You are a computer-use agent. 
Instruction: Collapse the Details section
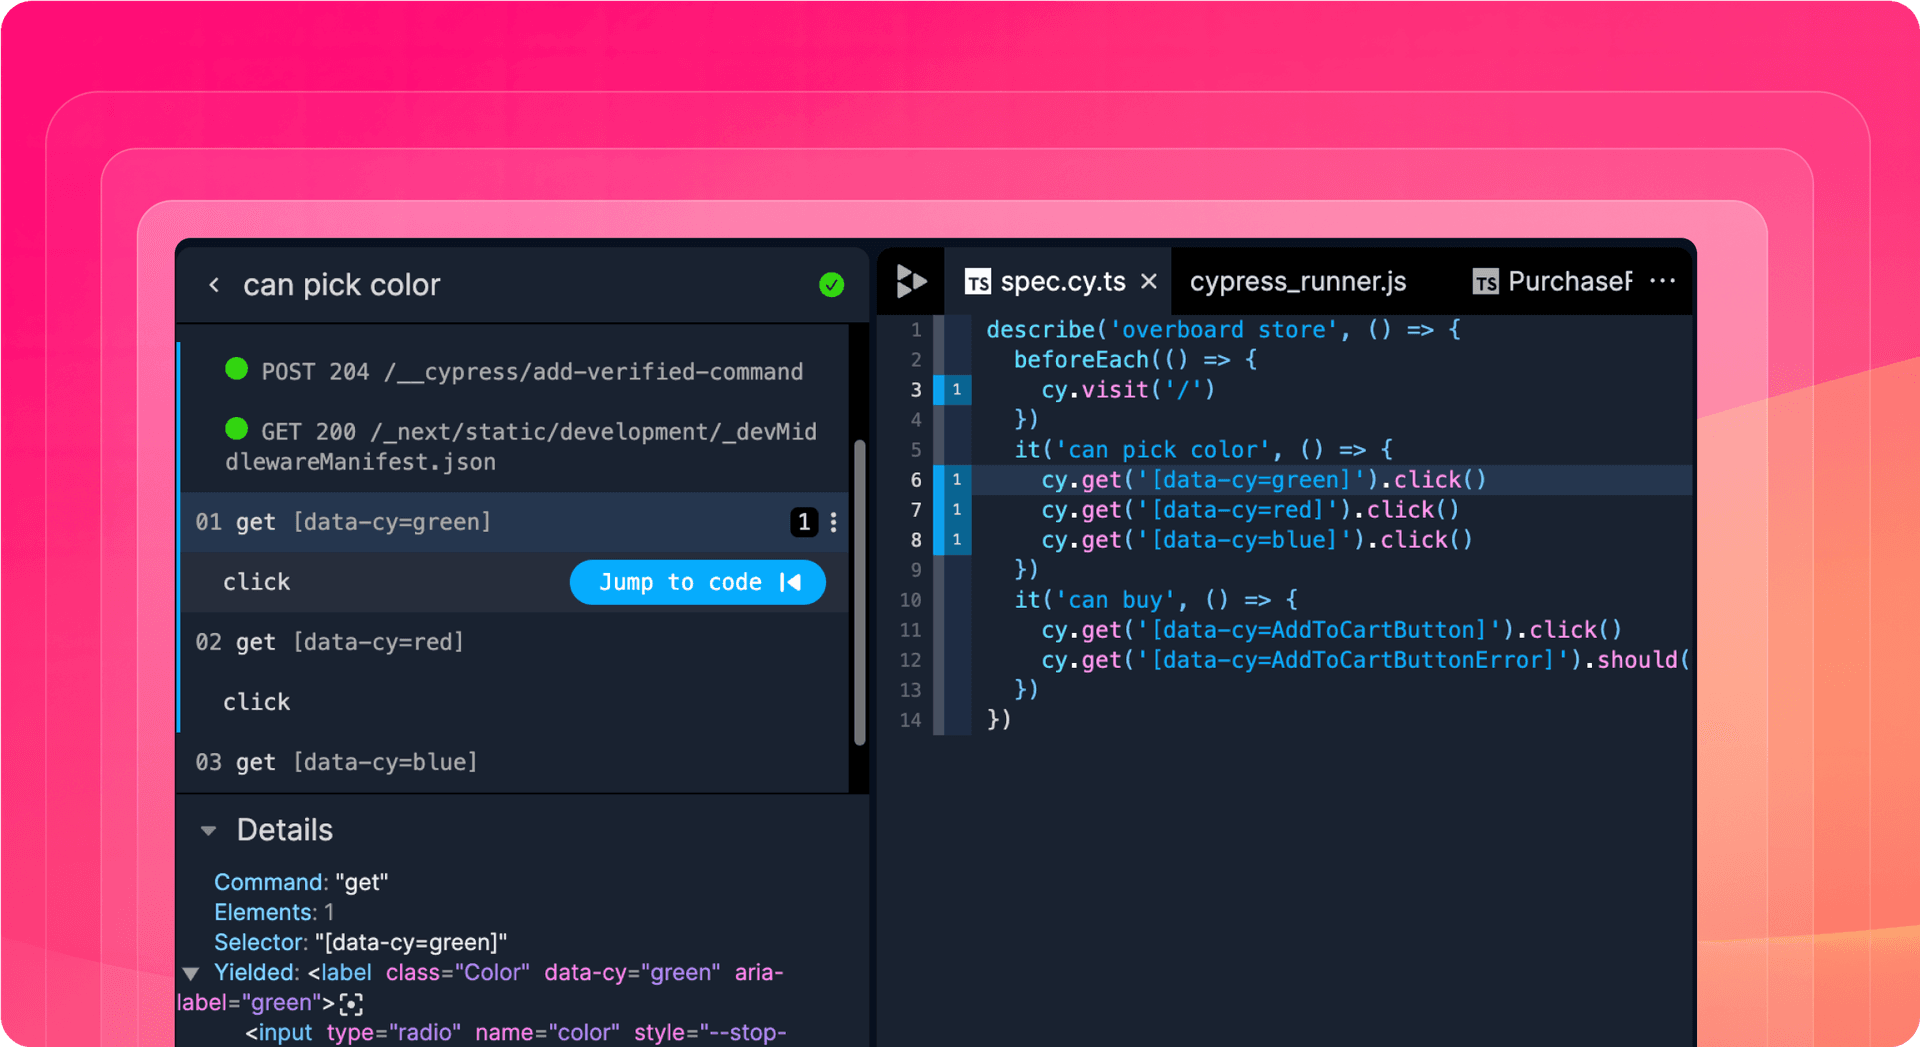(x=209, y=830)
